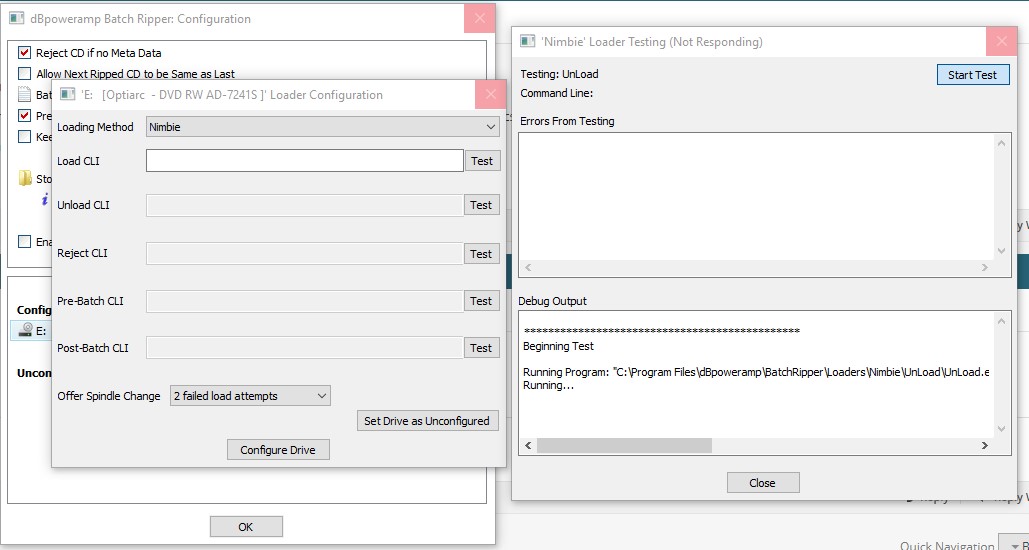
Task: Enable Allow Next Ripped CD to be Same as Last
Action: point(24,74)
